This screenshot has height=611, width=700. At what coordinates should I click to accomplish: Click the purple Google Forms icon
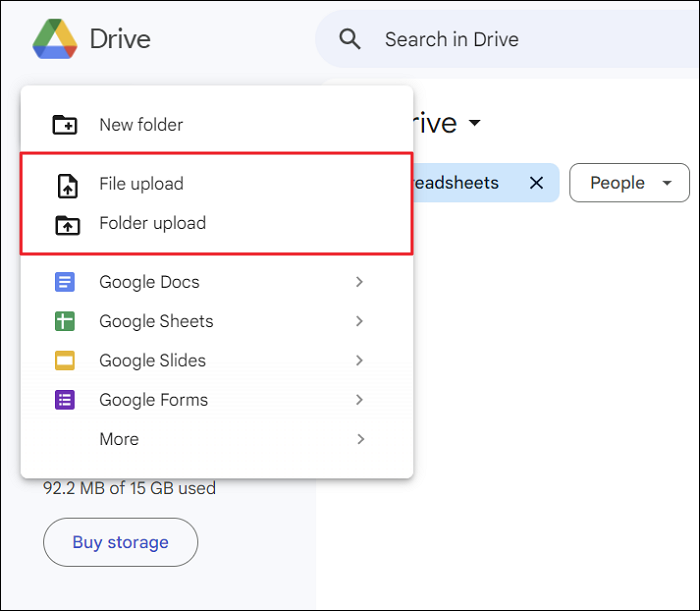[65, 400]
